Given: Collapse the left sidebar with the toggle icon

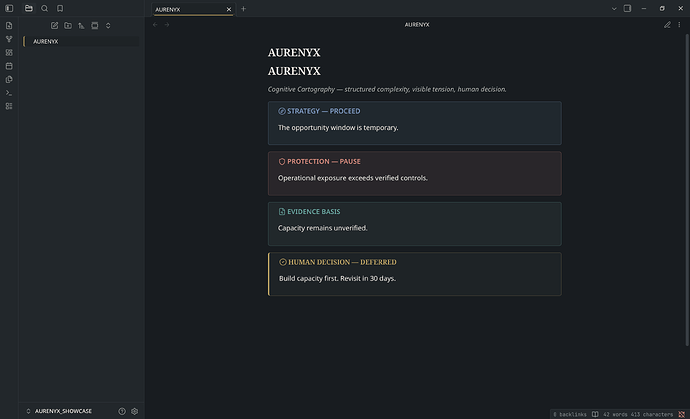Looking at the screenshot, I should (x=9, y=8).
